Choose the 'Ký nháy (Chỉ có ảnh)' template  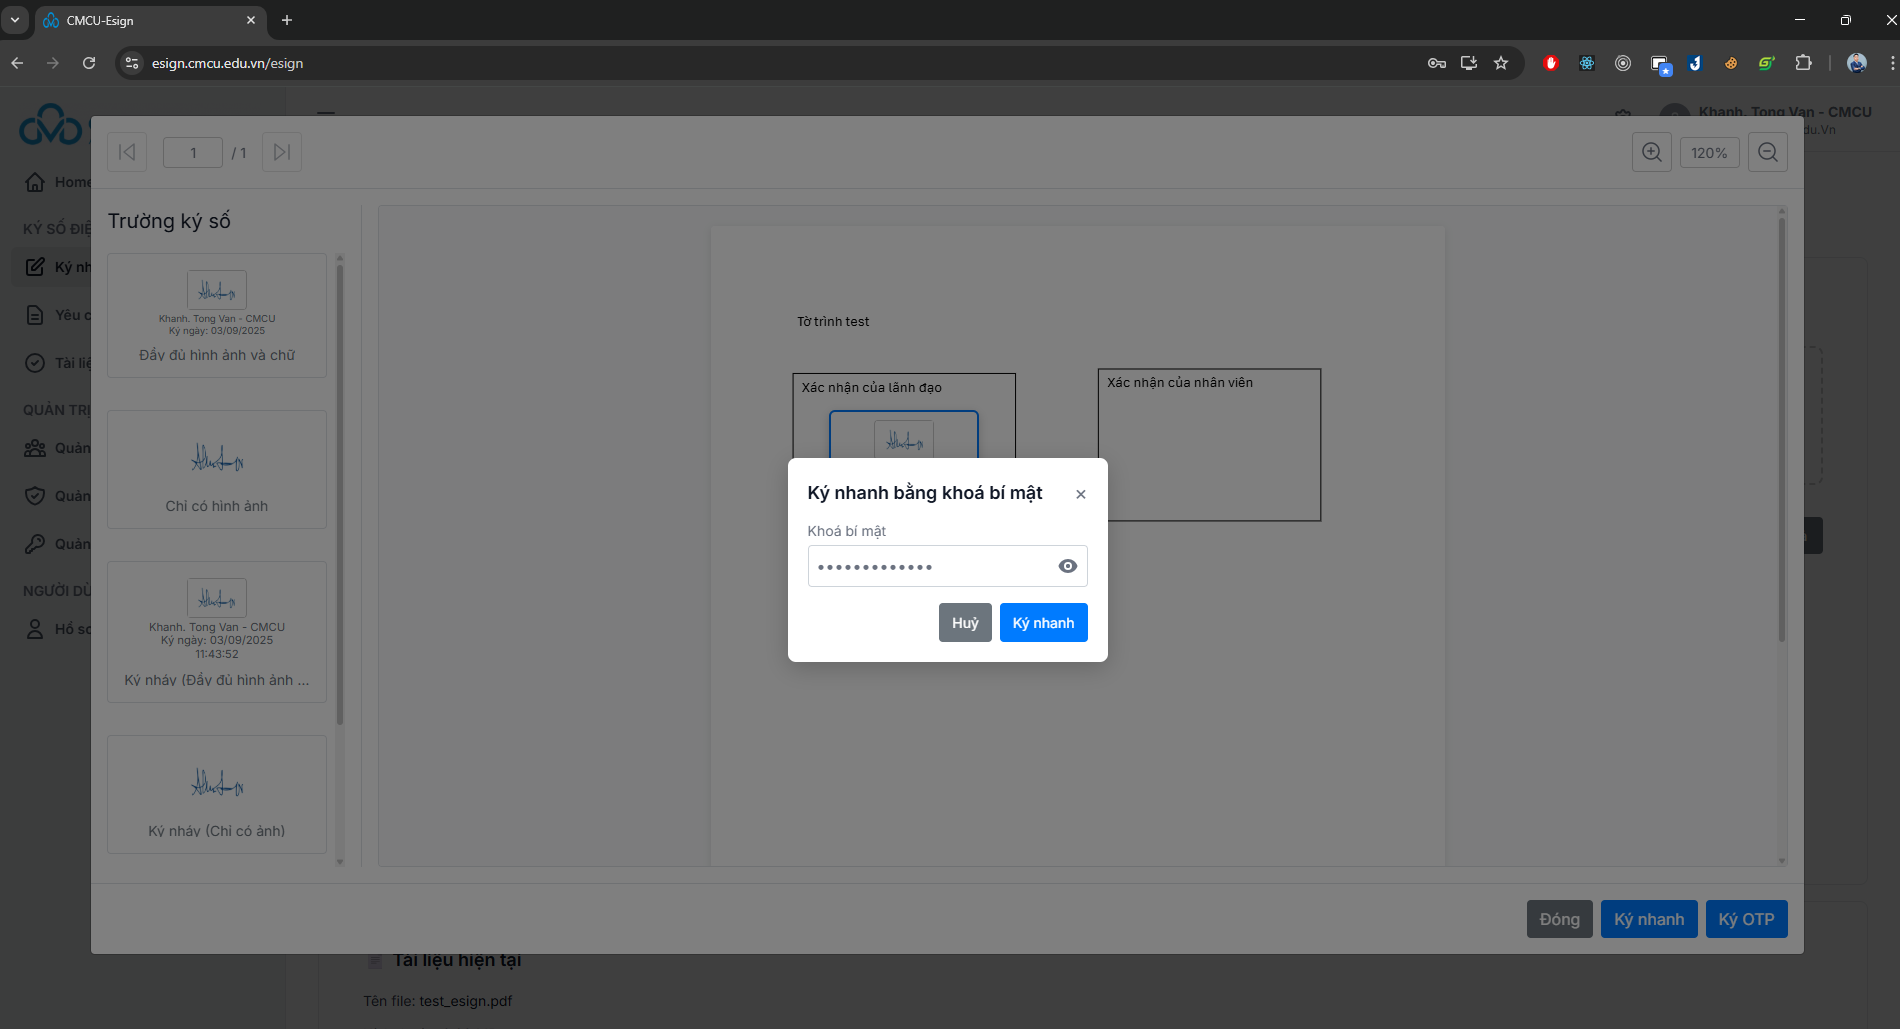[x=217, y=795]
